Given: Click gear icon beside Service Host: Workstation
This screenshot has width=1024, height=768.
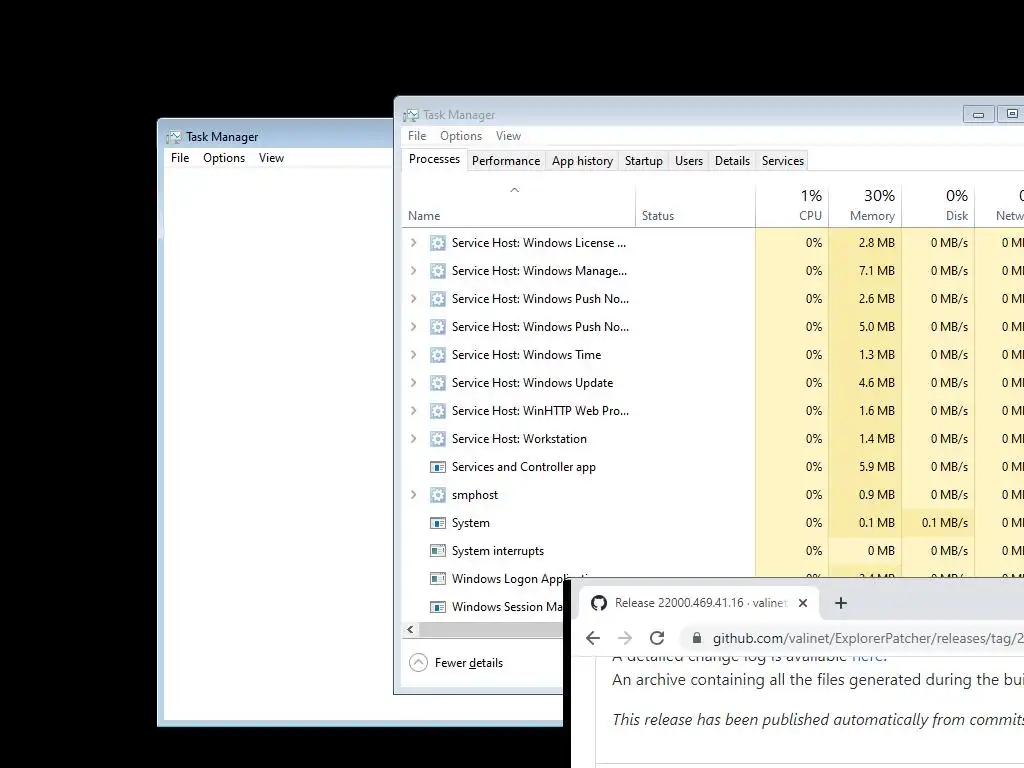Looking at the screenshot, I should [438, 439].
